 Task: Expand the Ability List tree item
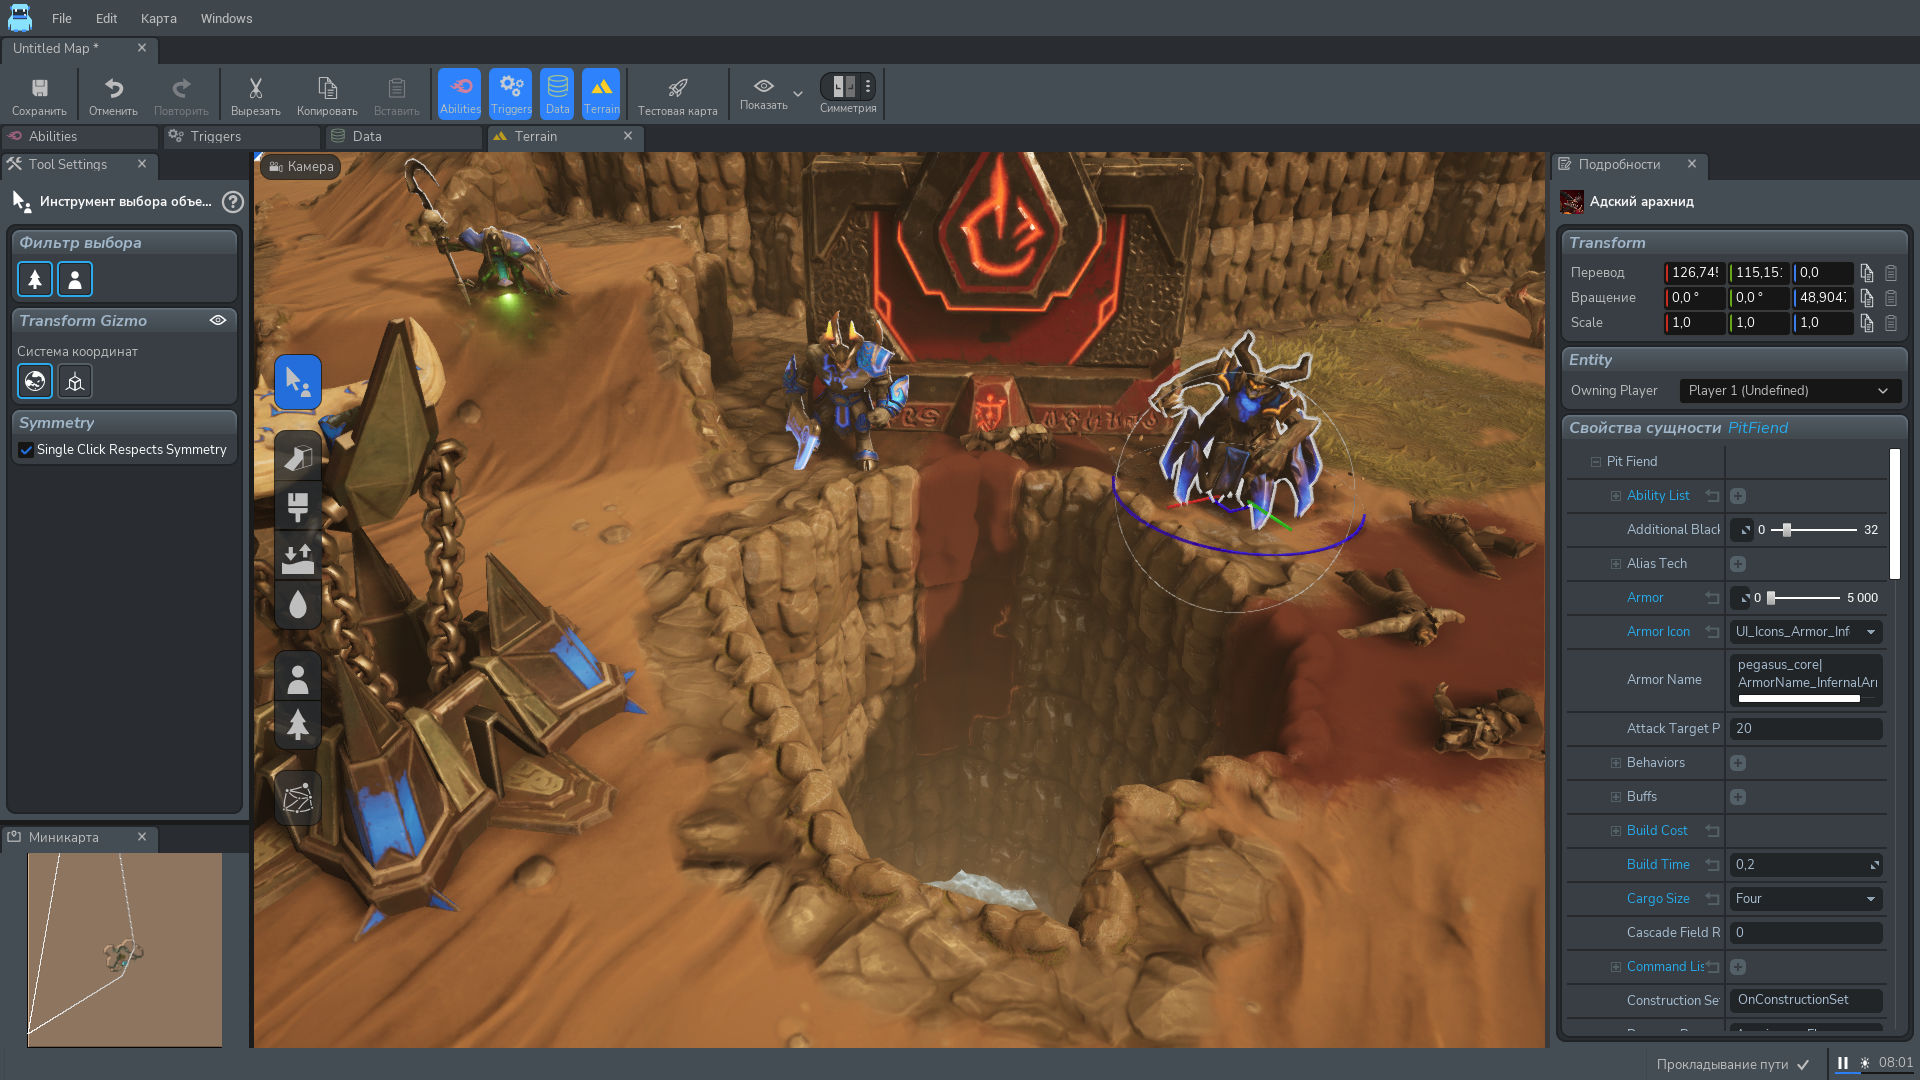(1616, 496)
